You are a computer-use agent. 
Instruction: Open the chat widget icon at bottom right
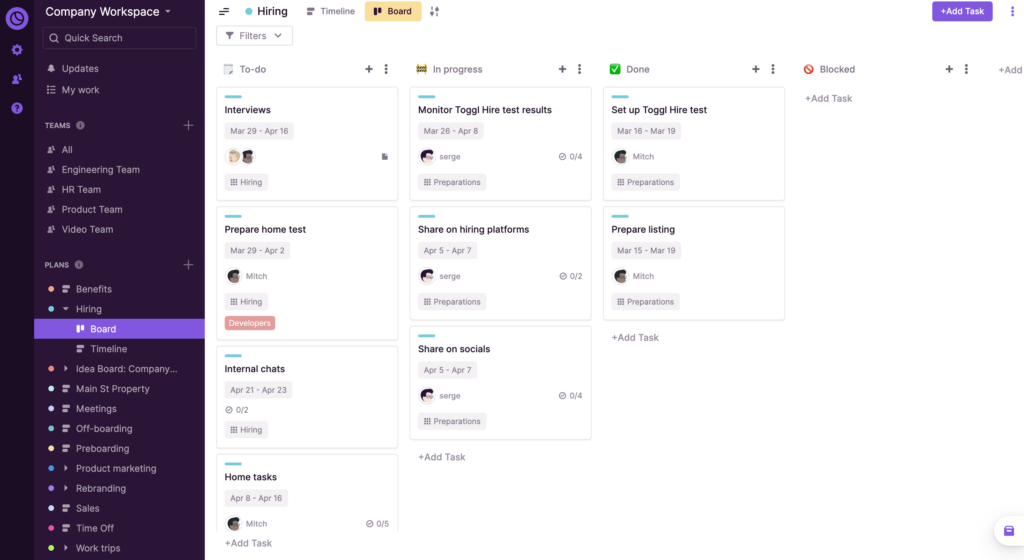click(1008, 531)
